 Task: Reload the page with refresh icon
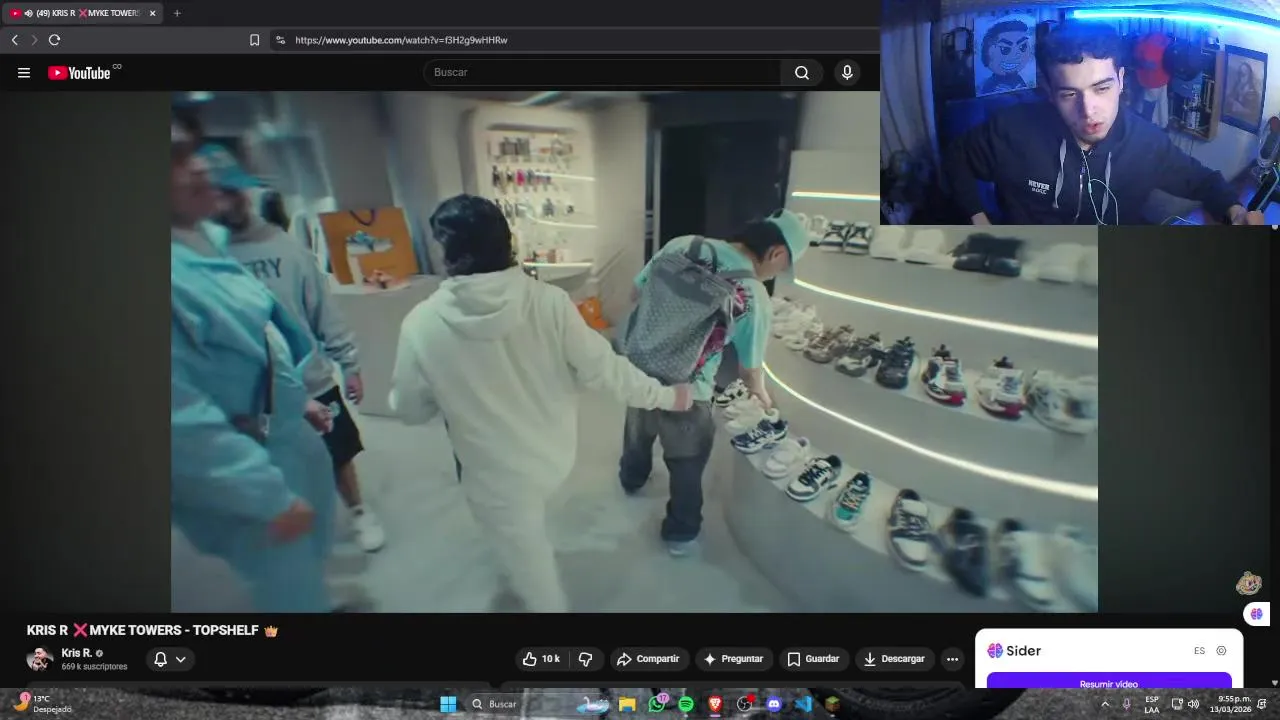54,40
